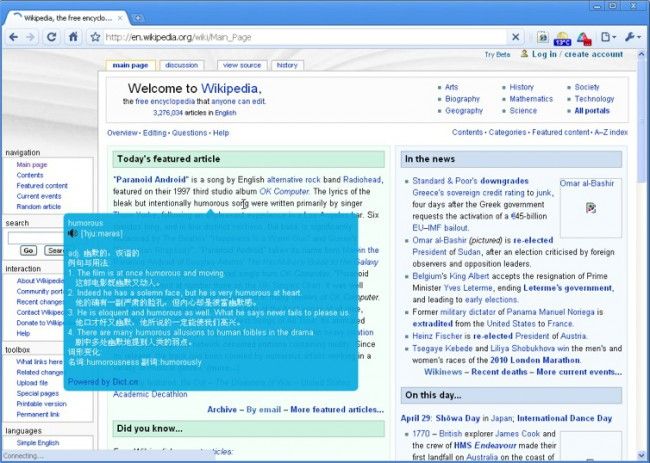
Task: Open the Society portal link
Action: (587, 87)
